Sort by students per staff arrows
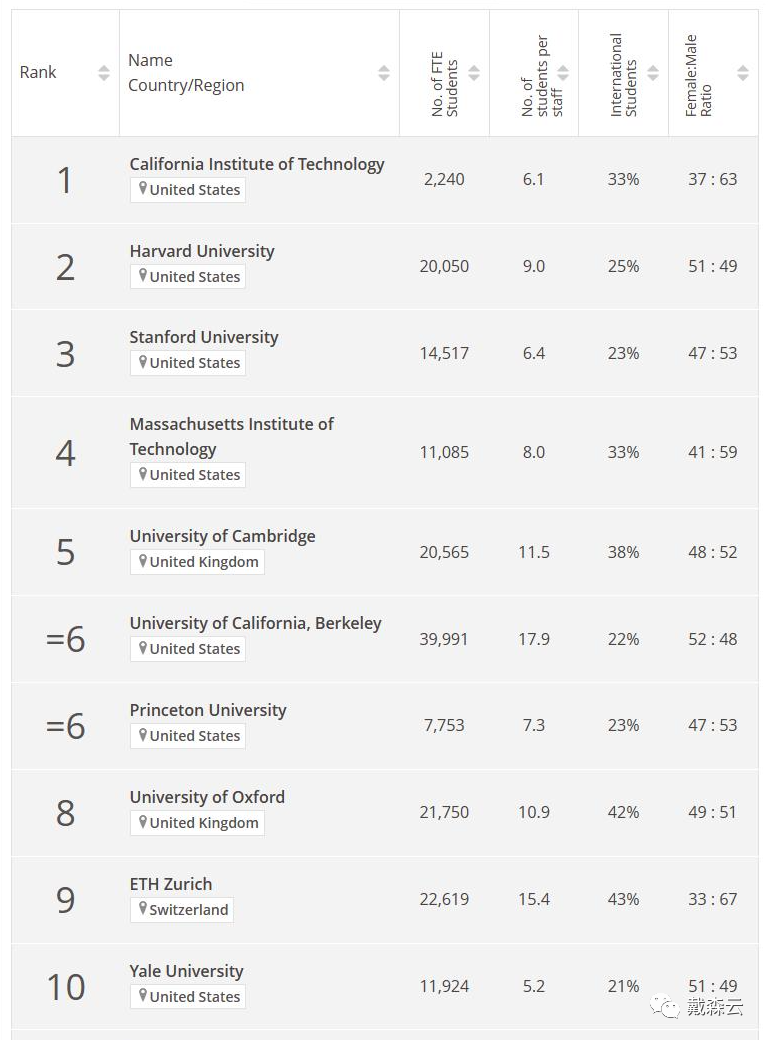The width and height of the screenshot is (768, 1040). pyautogui.click(x=563, y=72)
